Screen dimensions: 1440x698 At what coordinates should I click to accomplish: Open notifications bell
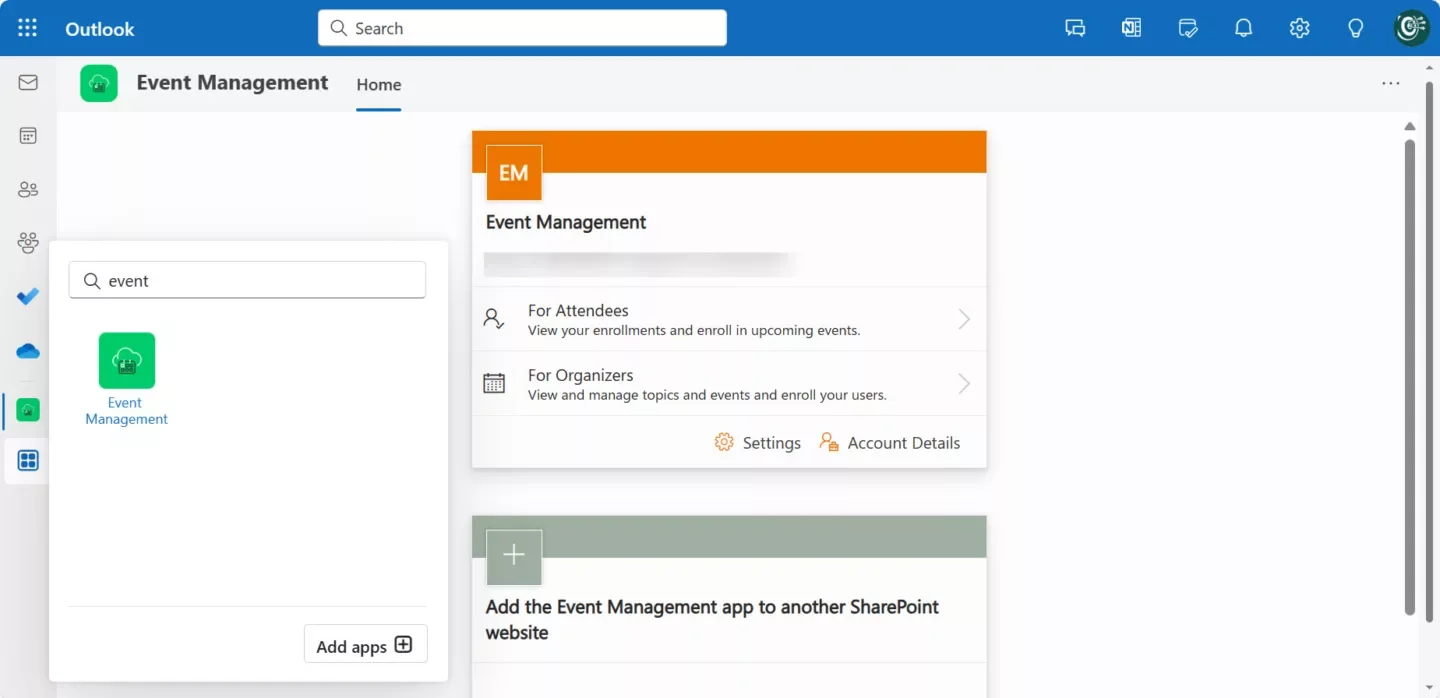[x=1243, y=28]
